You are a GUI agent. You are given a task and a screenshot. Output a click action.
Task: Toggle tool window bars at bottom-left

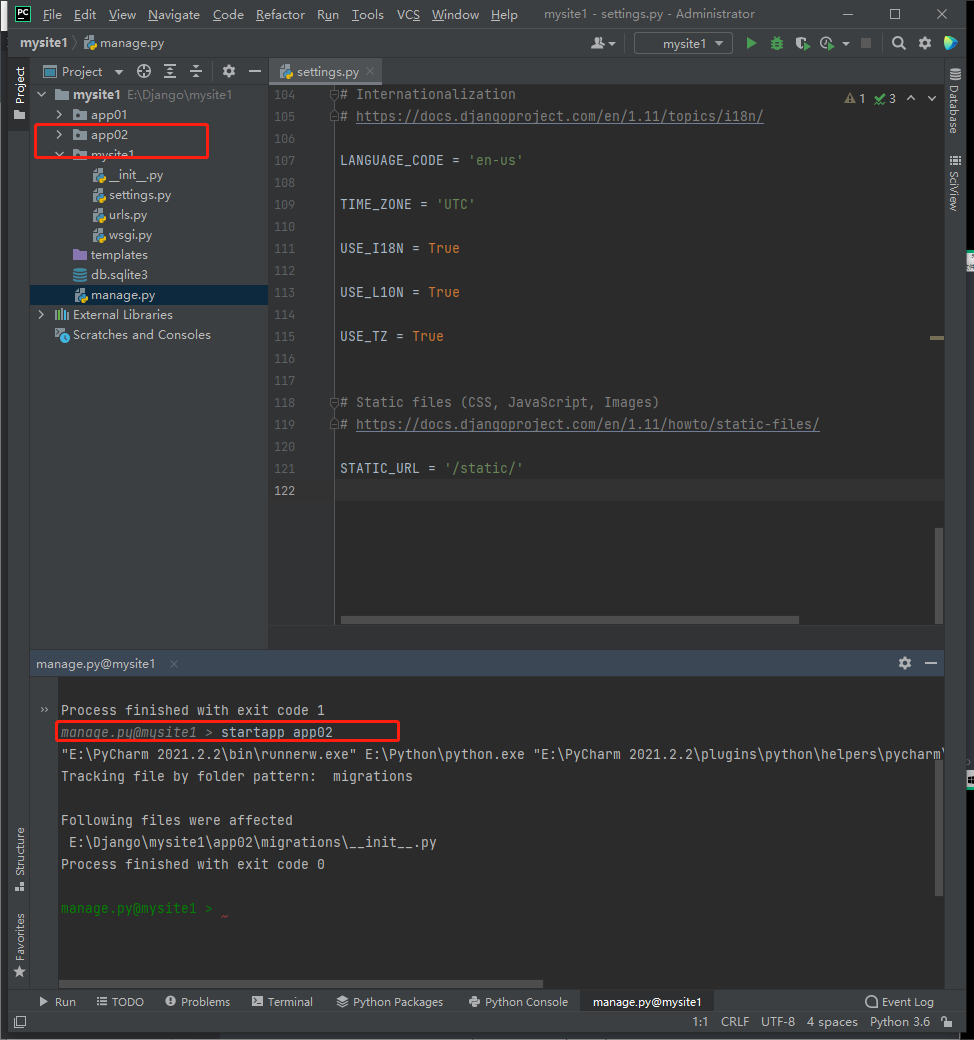point(20,1022)
